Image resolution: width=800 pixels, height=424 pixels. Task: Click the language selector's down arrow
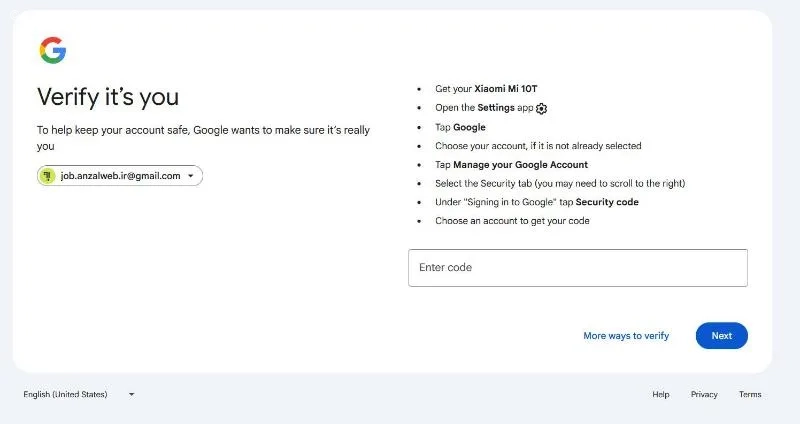132,394
